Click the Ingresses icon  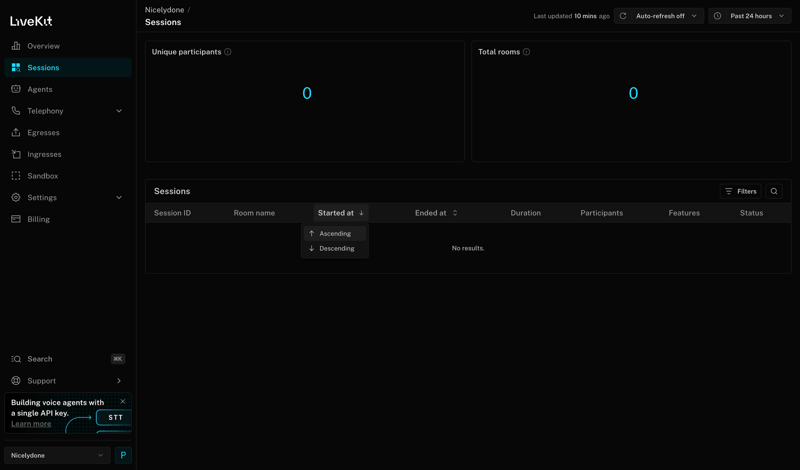(x=16, y=154)
